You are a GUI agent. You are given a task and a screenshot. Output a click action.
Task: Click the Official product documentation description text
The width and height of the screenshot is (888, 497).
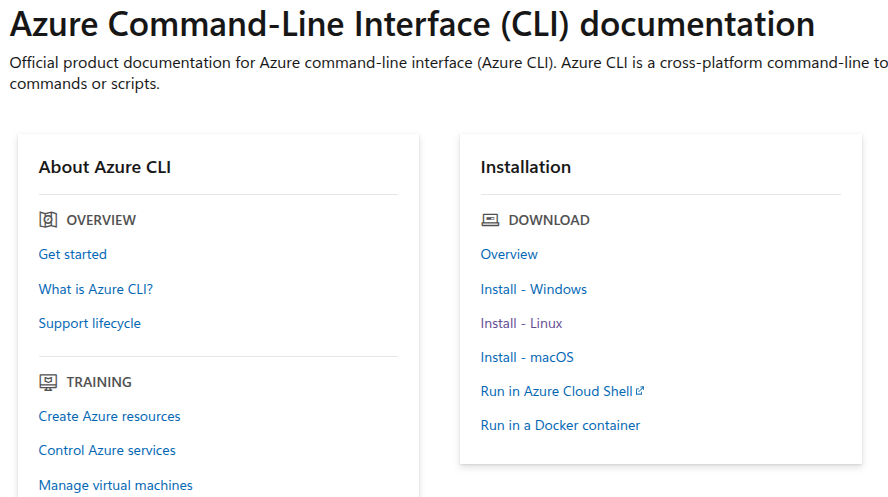pyautogui.click(x=449, y=73)
